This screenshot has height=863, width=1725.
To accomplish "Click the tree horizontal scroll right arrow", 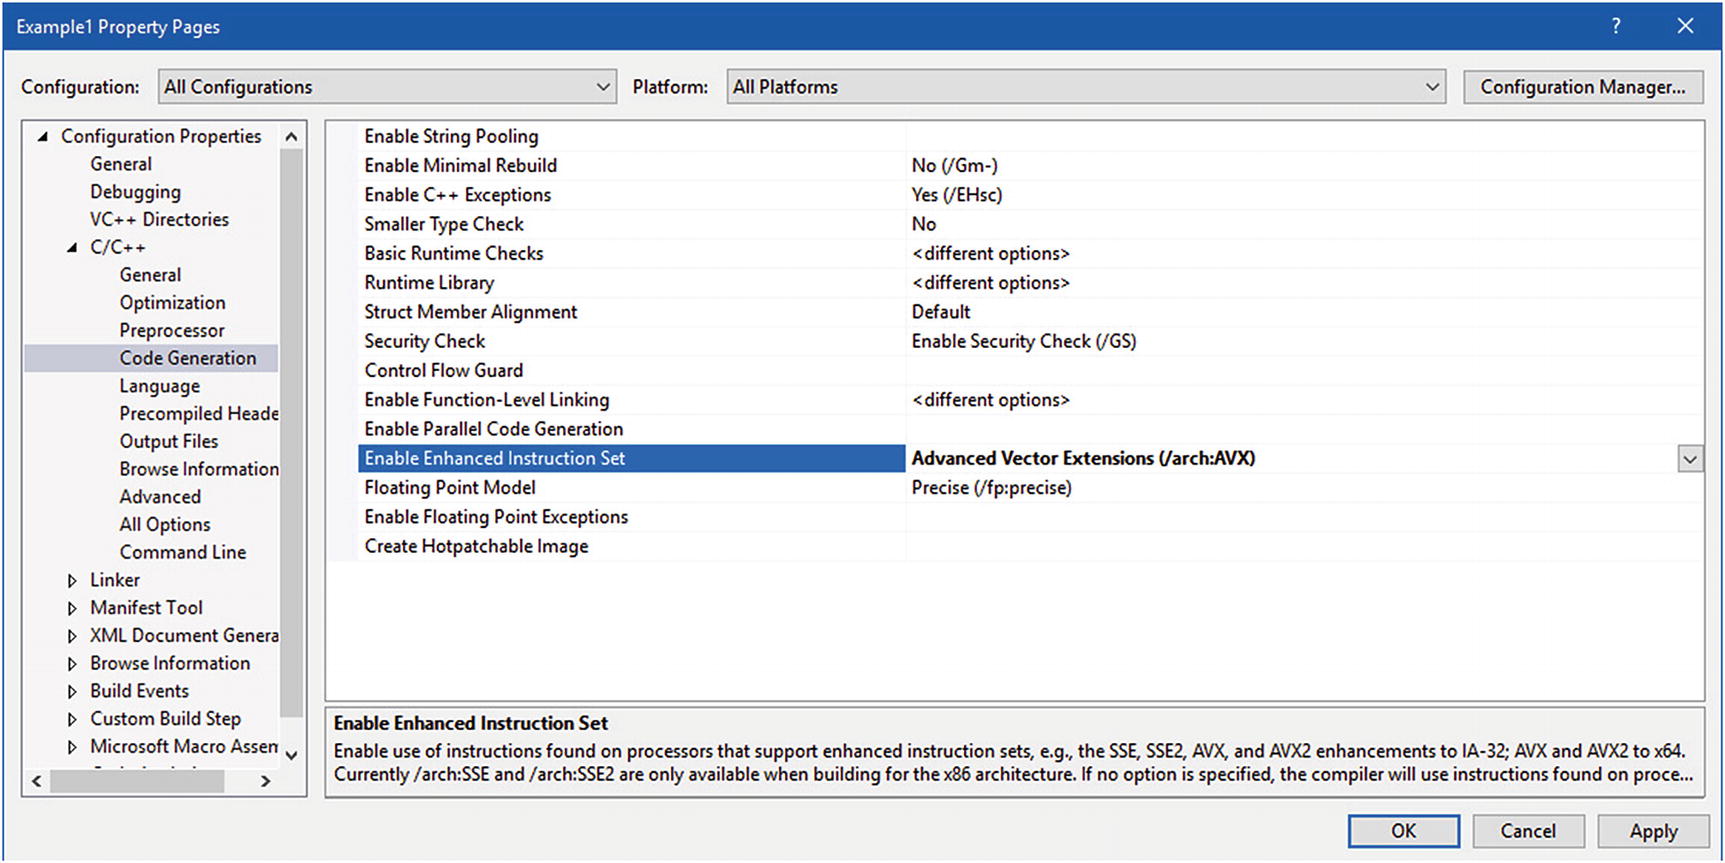I will pos(266,781).
